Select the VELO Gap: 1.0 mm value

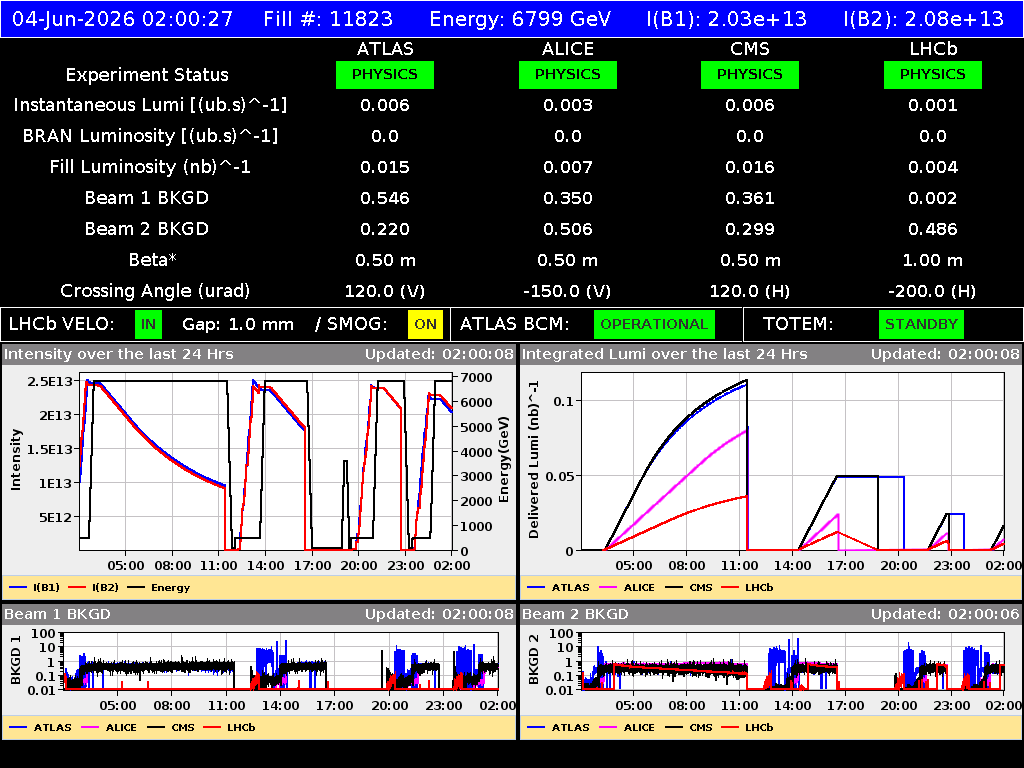coord(238,325)
